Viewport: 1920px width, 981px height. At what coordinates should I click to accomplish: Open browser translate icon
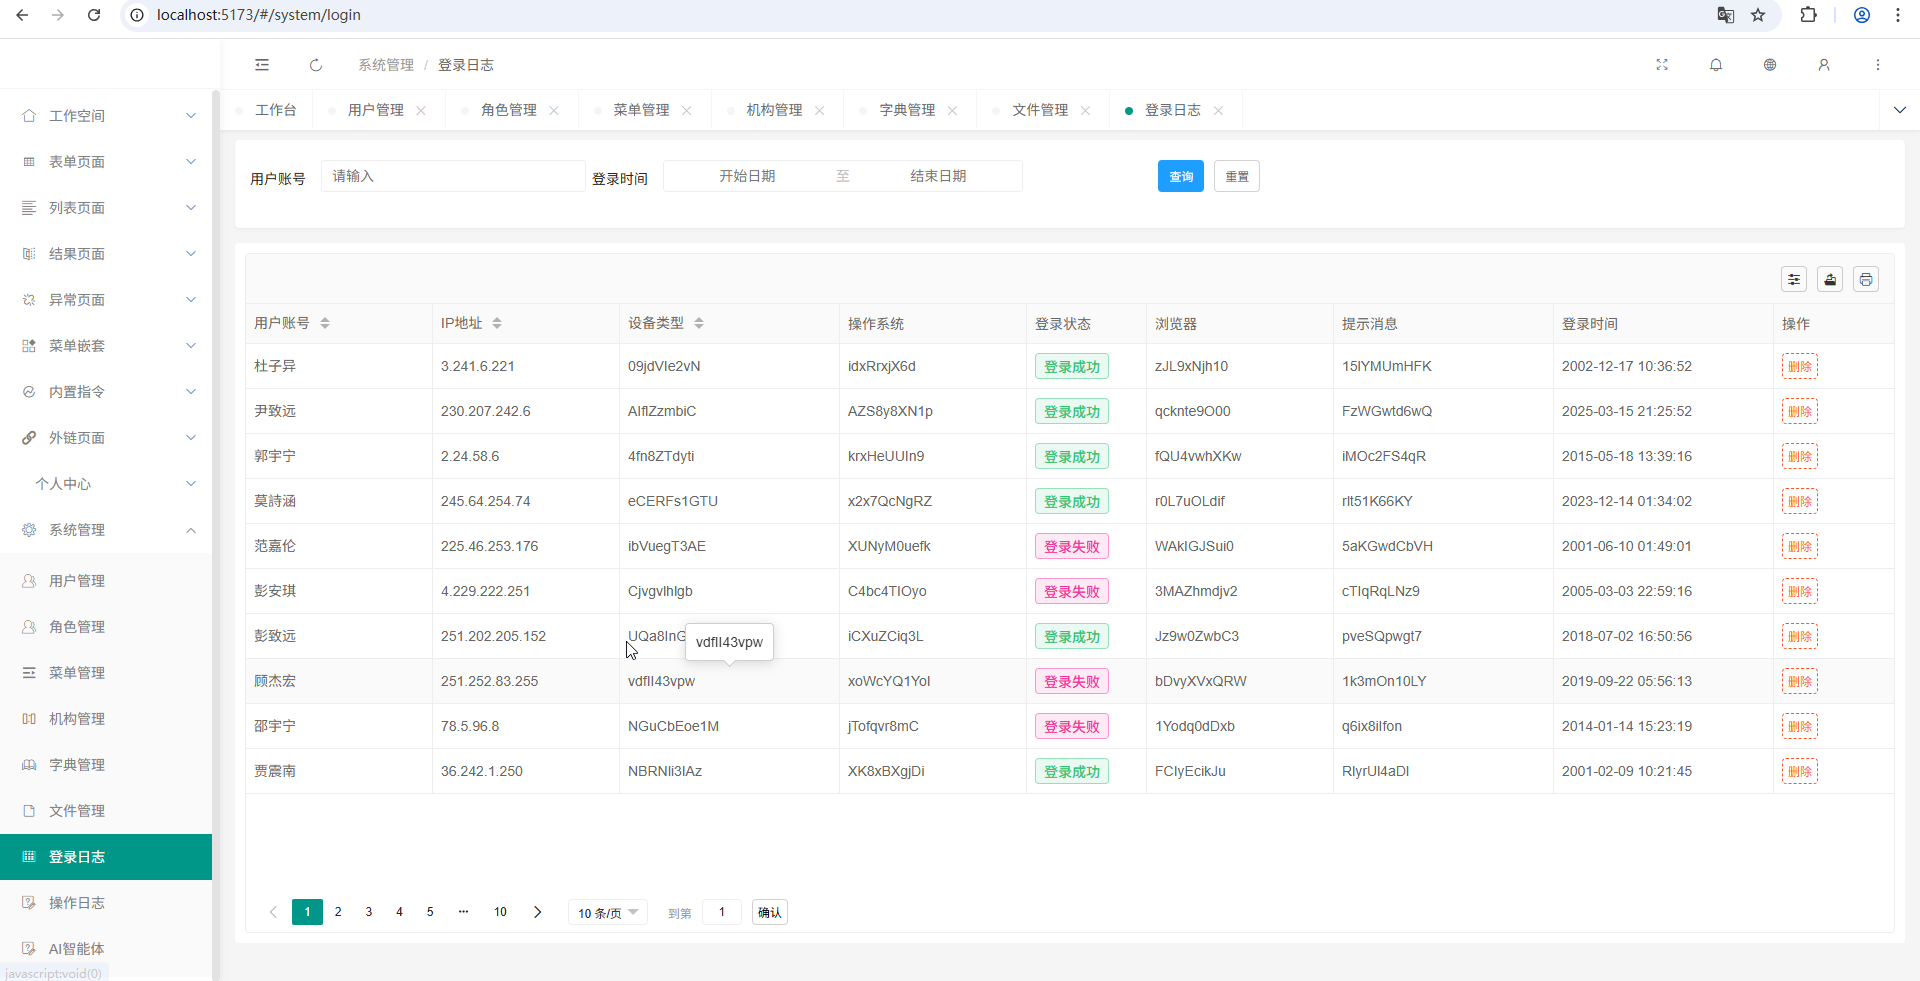pos(1726,15)
